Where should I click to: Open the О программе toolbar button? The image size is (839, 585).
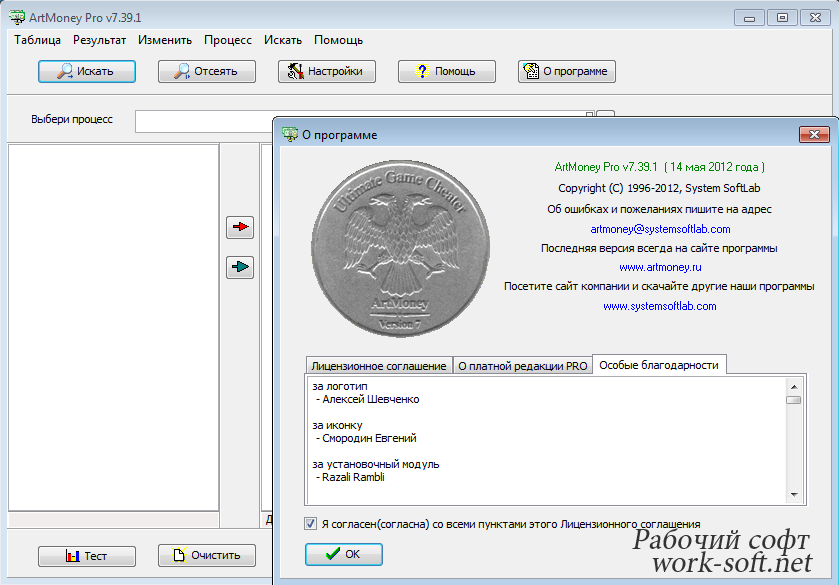click(567, 71)
